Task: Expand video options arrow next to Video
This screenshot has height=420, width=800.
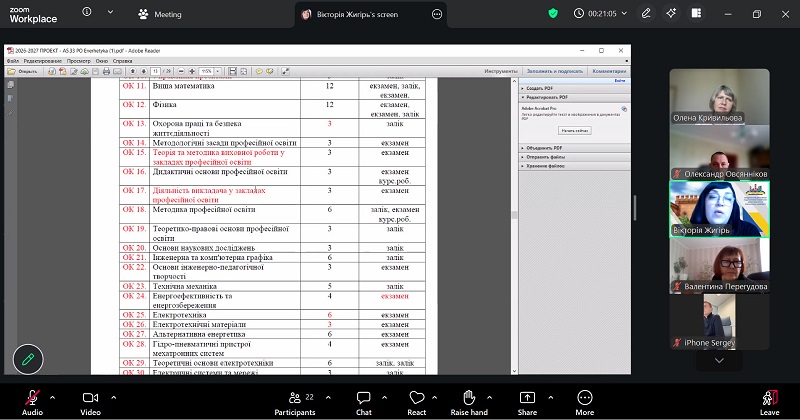Action: coord(113,396)
